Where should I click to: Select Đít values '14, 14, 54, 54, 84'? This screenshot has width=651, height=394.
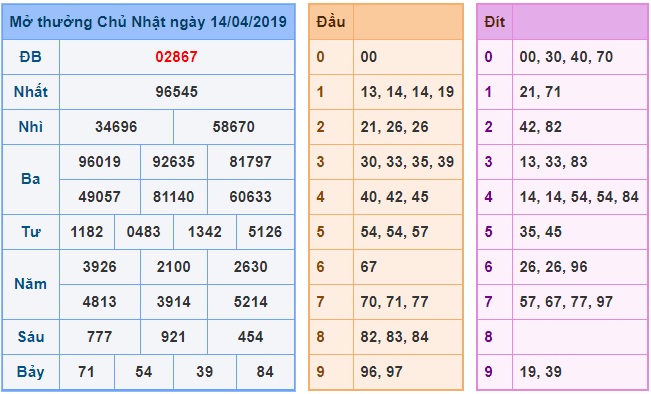click(579, 196)
